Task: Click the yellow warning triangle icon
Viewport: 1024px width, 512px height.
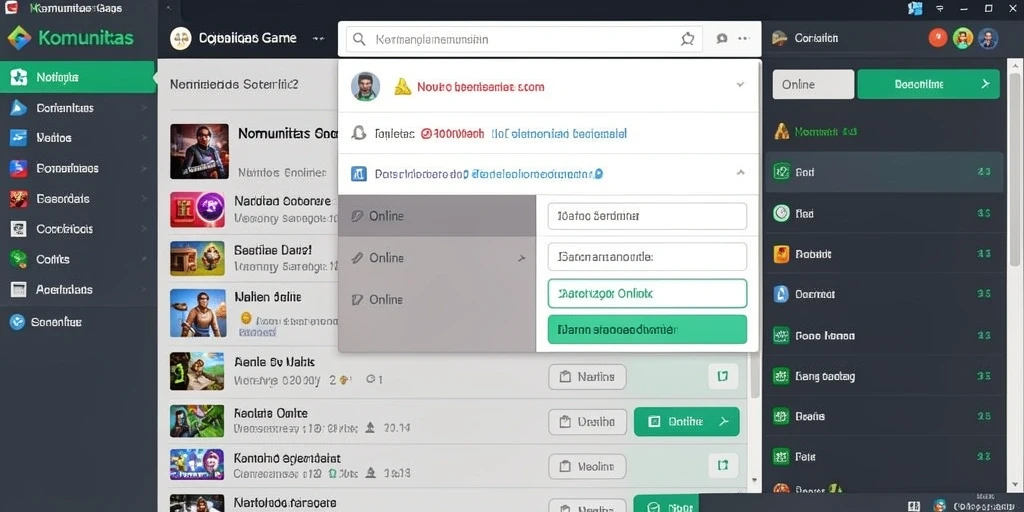Action: 403,86
